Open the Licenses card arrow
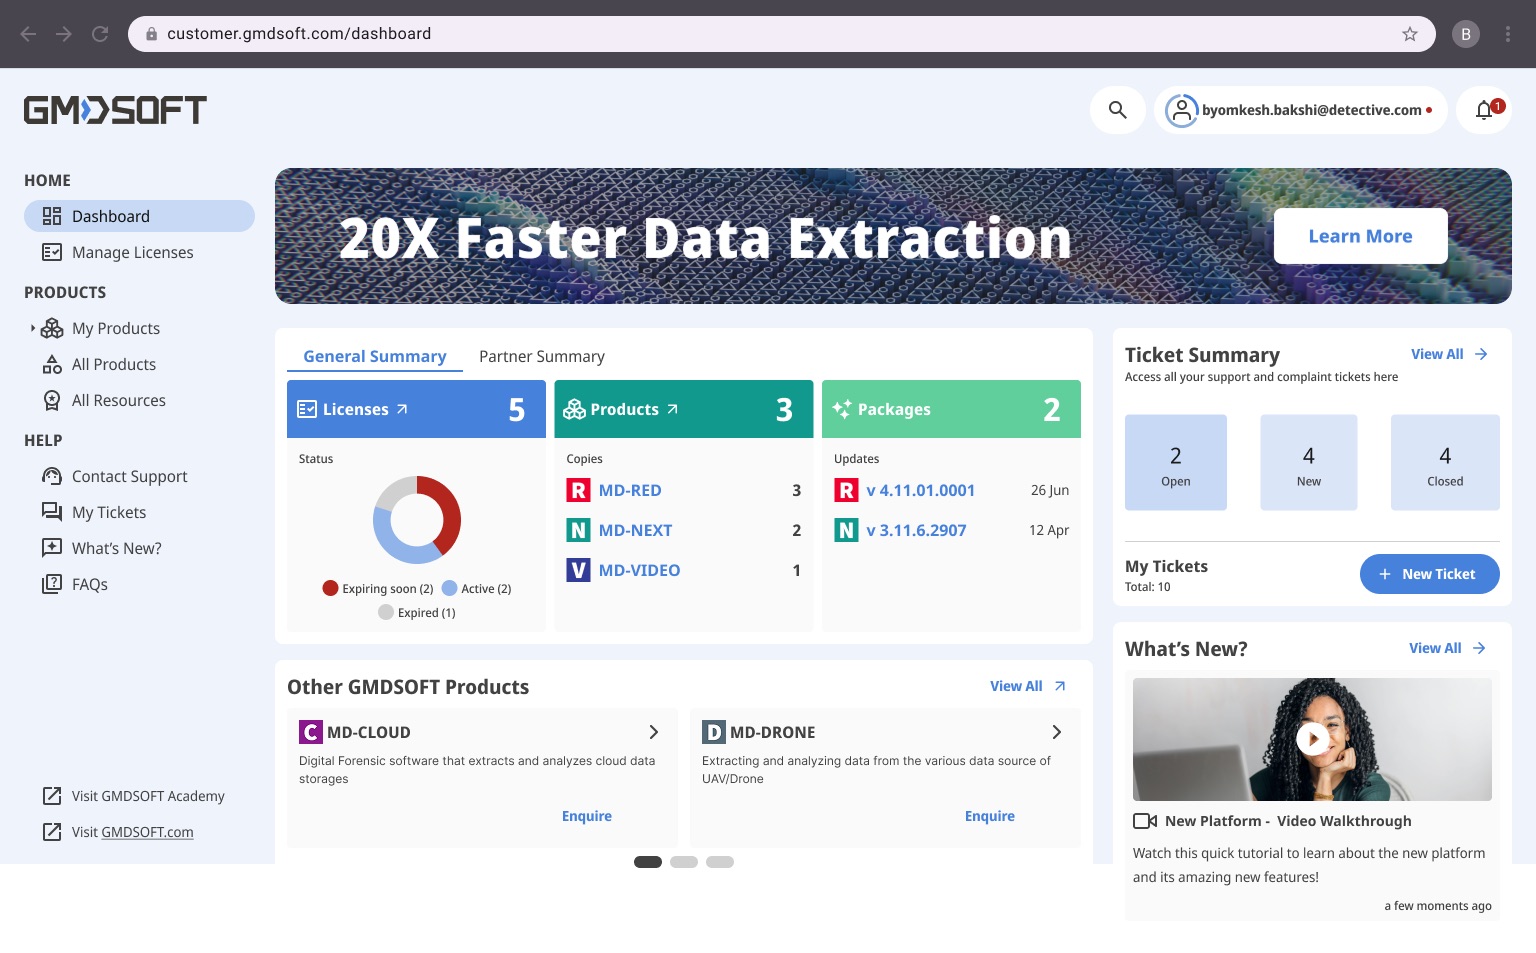Viewport: 1536px width, 953px height. 402,409
